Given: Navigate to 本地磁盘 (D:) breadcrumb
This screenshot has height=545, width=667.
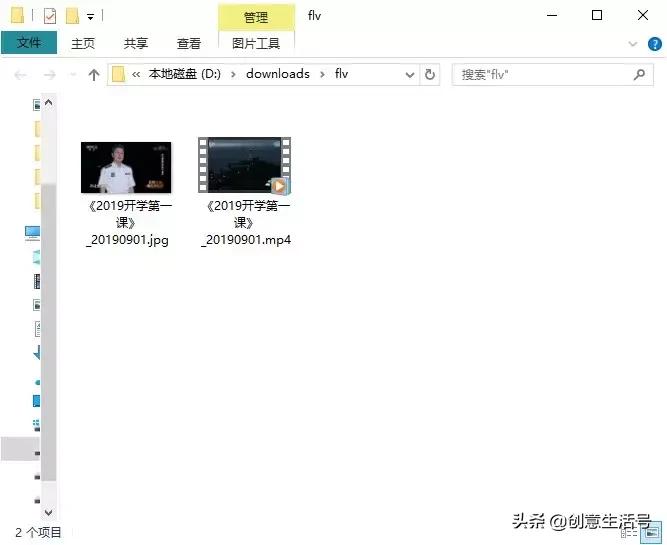Looking at the screenshot, I should click(x=185, y=74).
